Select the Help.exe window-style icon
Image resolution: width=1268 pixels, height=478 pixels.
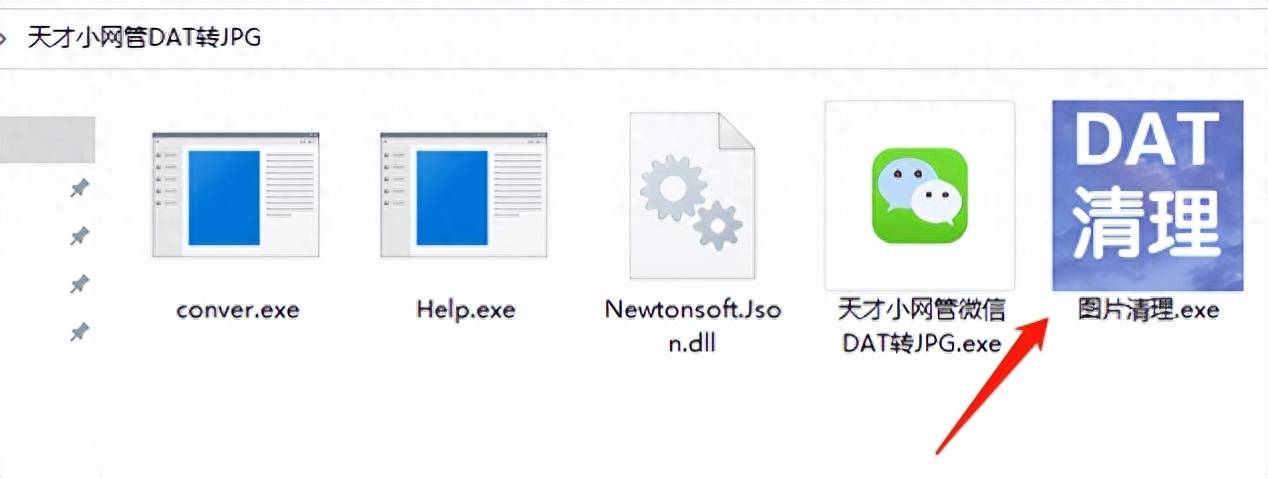pos(465,194)
